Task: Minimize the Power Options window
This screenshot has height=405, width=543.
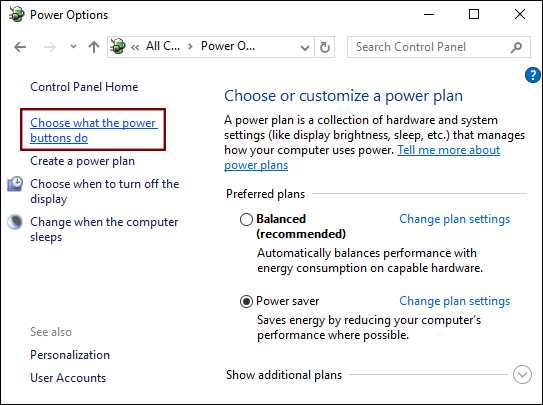Action: coord(429,15)
